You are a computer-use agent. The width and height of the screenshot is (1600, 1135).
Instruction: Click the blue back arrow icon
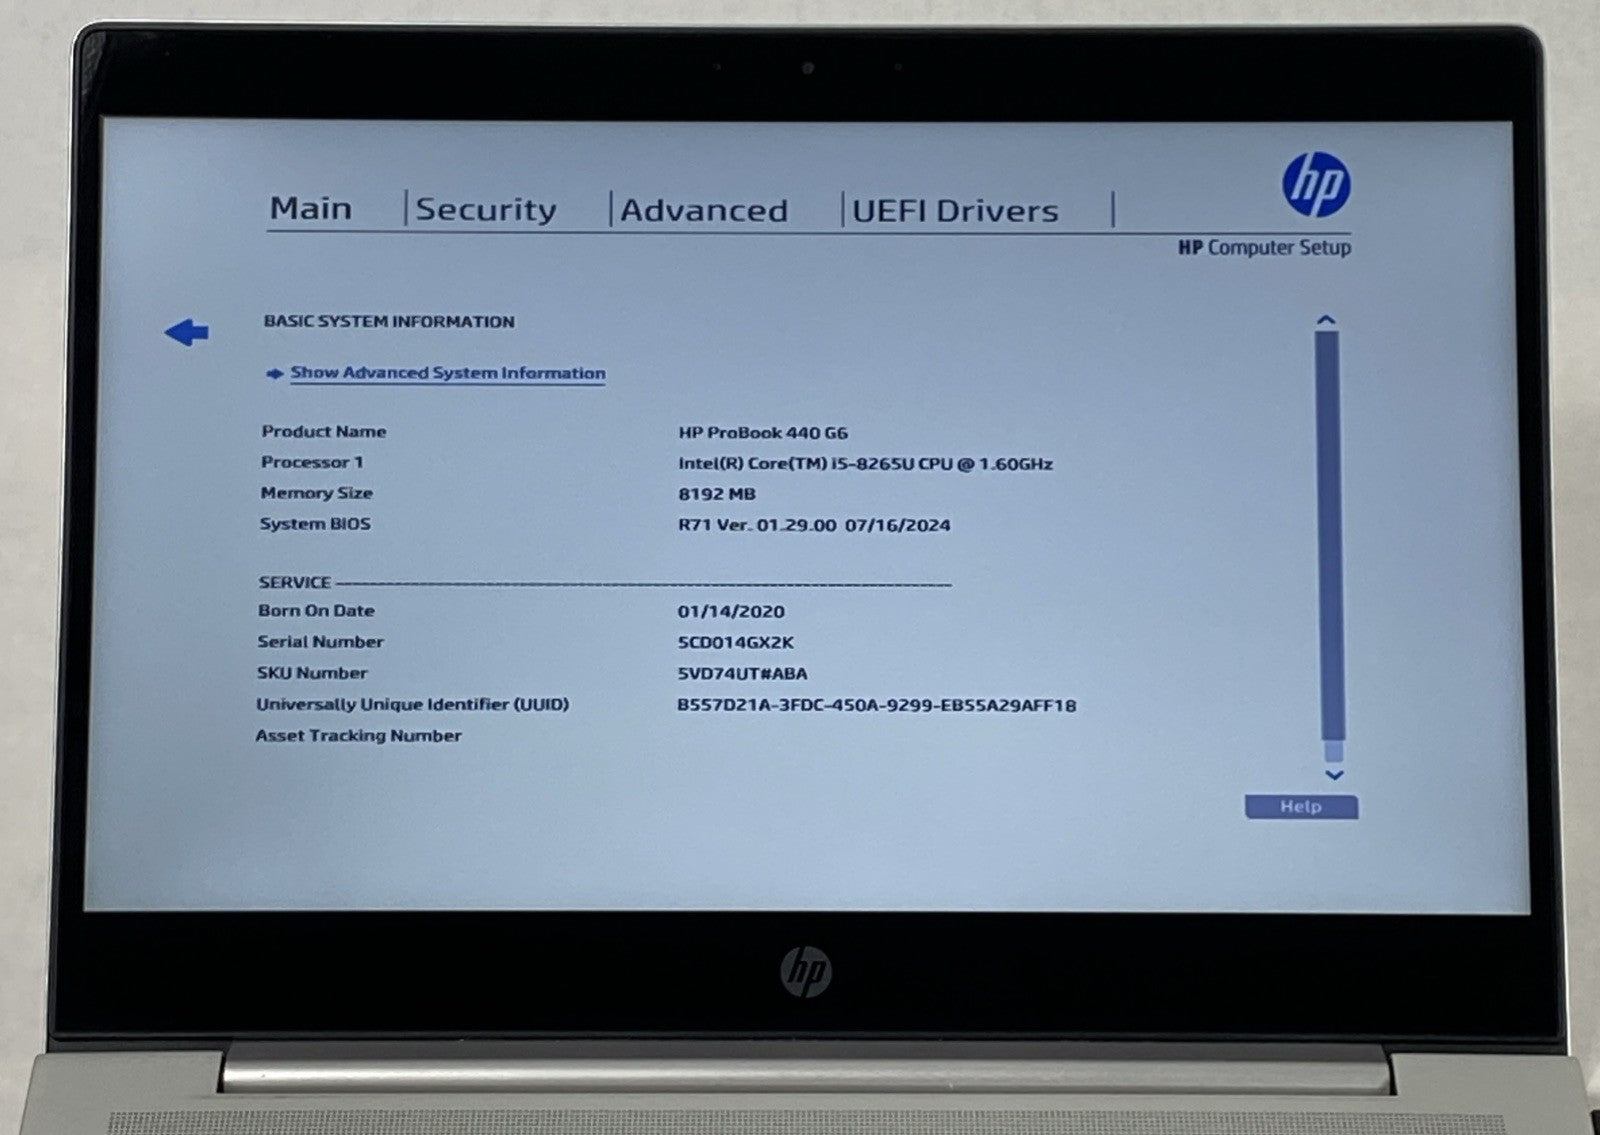pyautogui.click(x=187, y=332)
